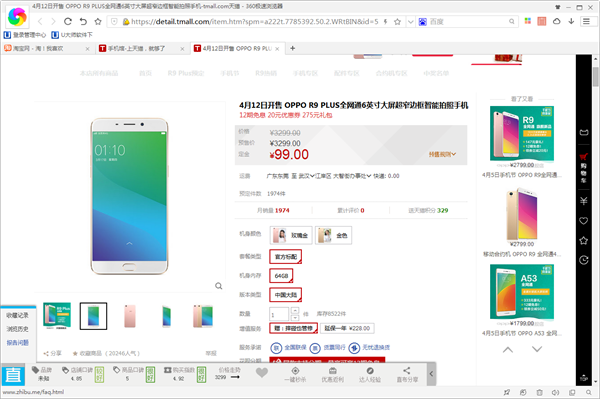The width and height of the screenshot is (600, 399).
Task: Show previous recommended items with the up chevron
Action: [508, 349]
